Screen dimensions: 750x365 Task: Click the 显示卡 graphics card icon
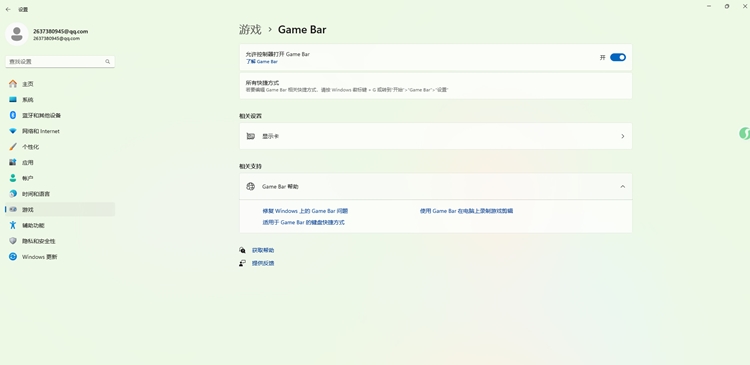[x=251, y=136]
